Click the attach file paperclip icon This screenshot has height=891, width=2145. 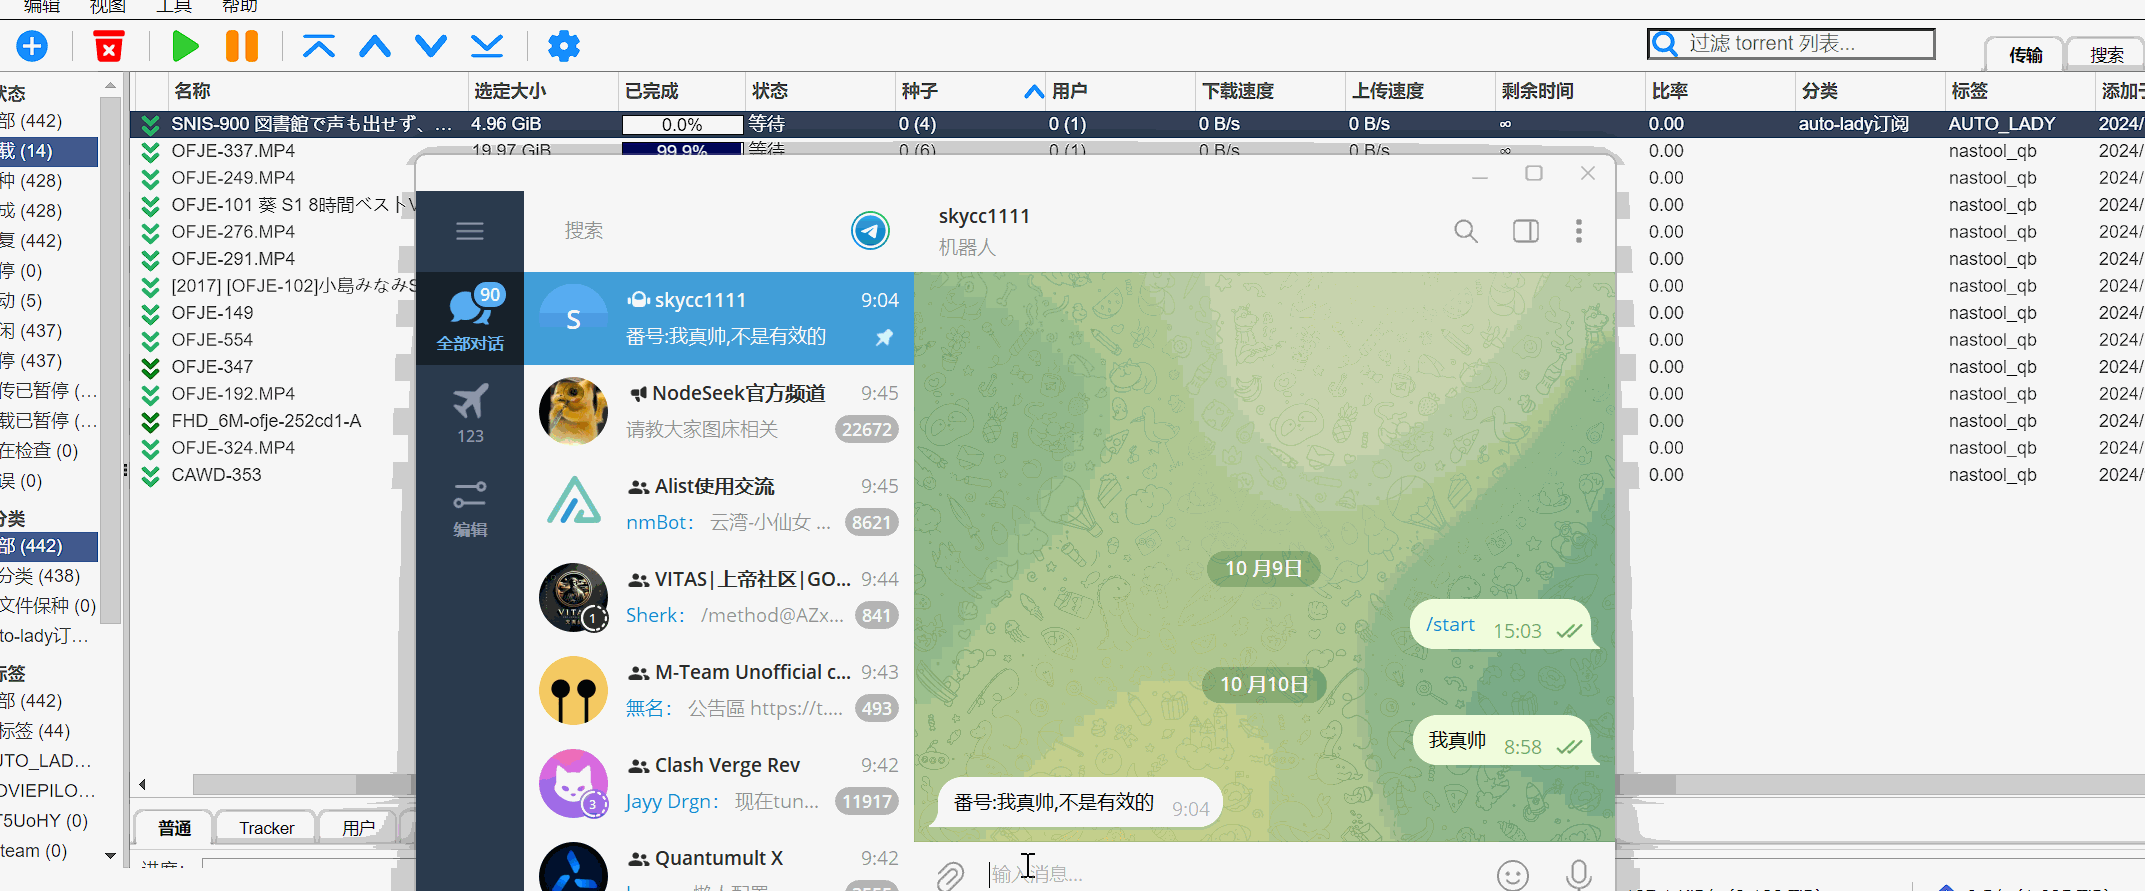pyautogui.click(x=950, y=875)
